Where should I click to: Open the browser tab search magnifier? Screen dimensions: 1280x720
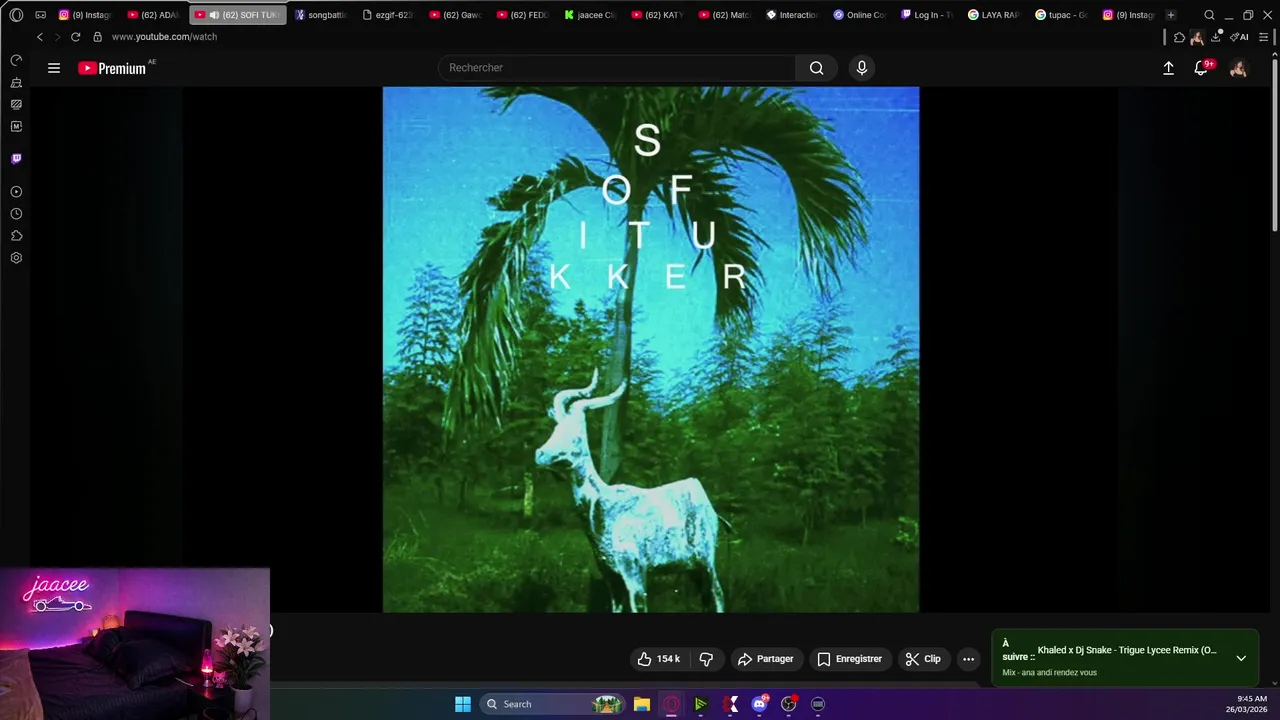click(x=1209, y=15)
